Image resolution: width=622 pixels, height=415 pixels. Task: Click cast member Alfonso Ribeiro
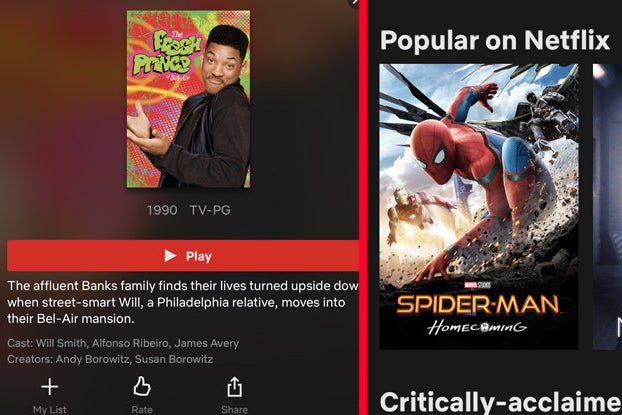point(130,343)
